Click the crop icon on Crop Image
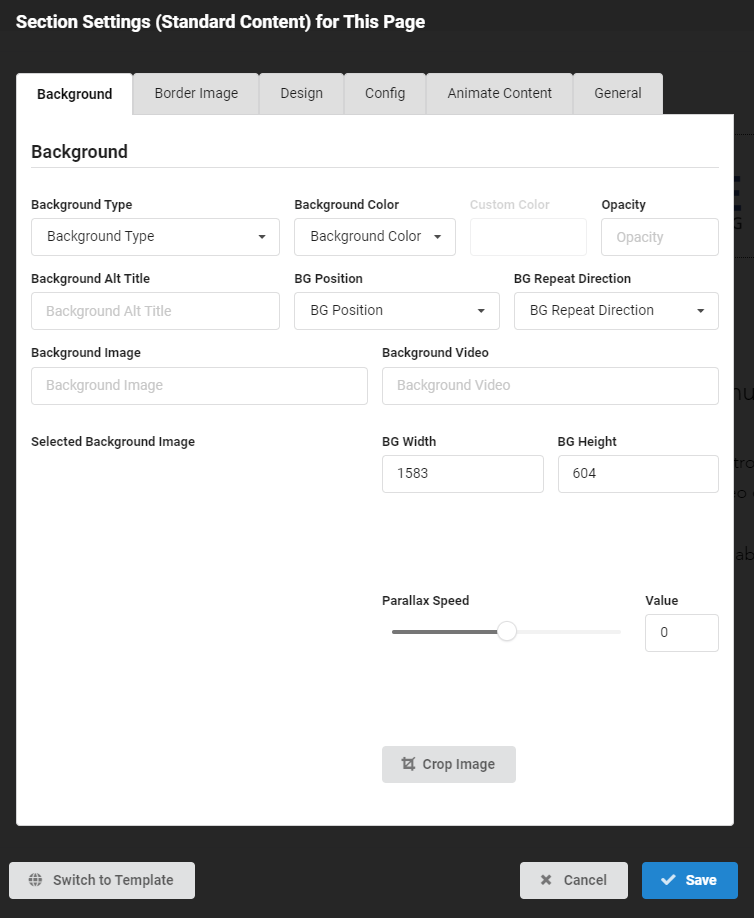The width and height of the screenshot is (754, 918). [408, 764]
